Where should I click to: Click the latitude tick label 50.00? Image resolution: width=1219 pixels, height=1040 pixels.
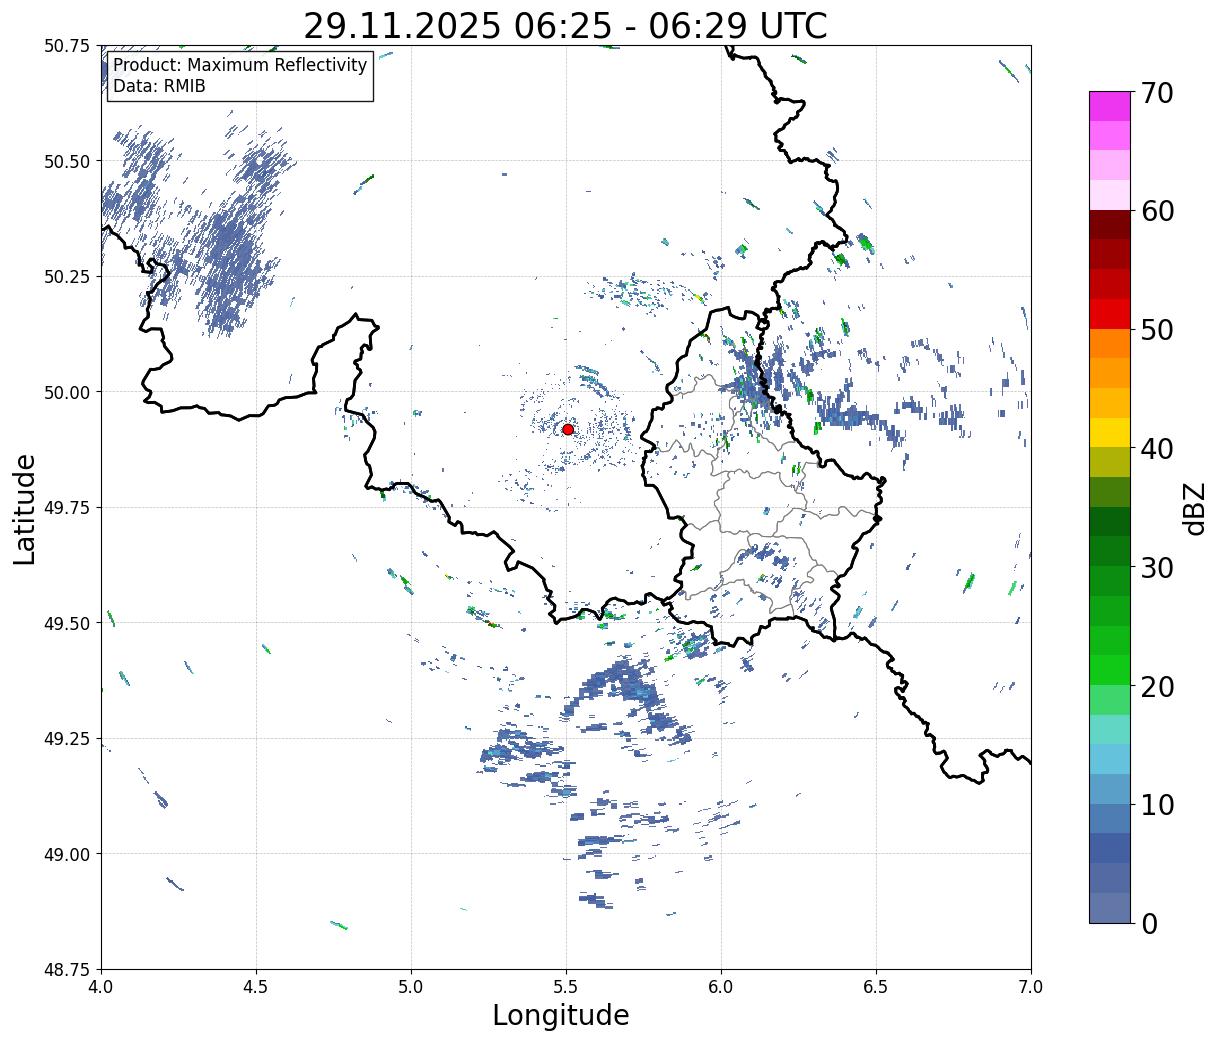point(67,392)
